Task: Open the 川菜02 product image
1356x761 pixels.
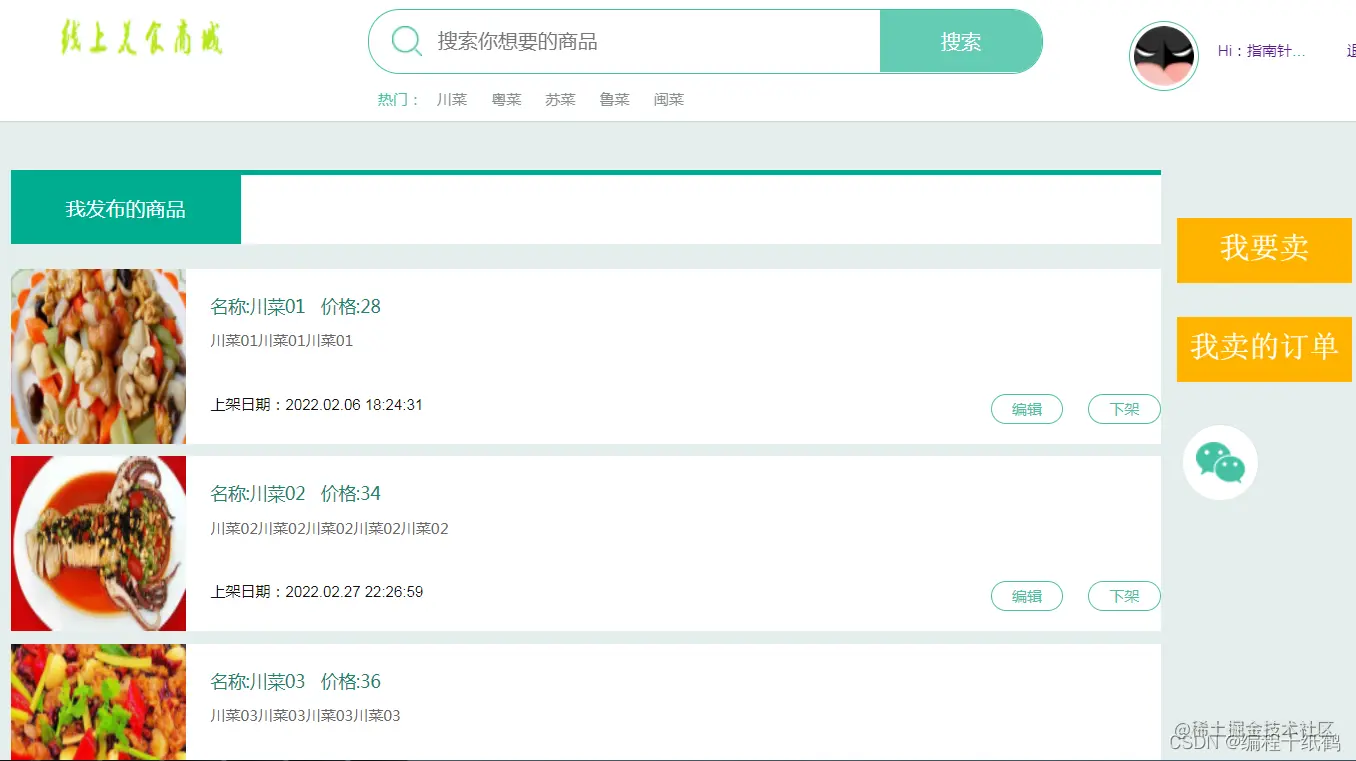Action: click(98, 544)
